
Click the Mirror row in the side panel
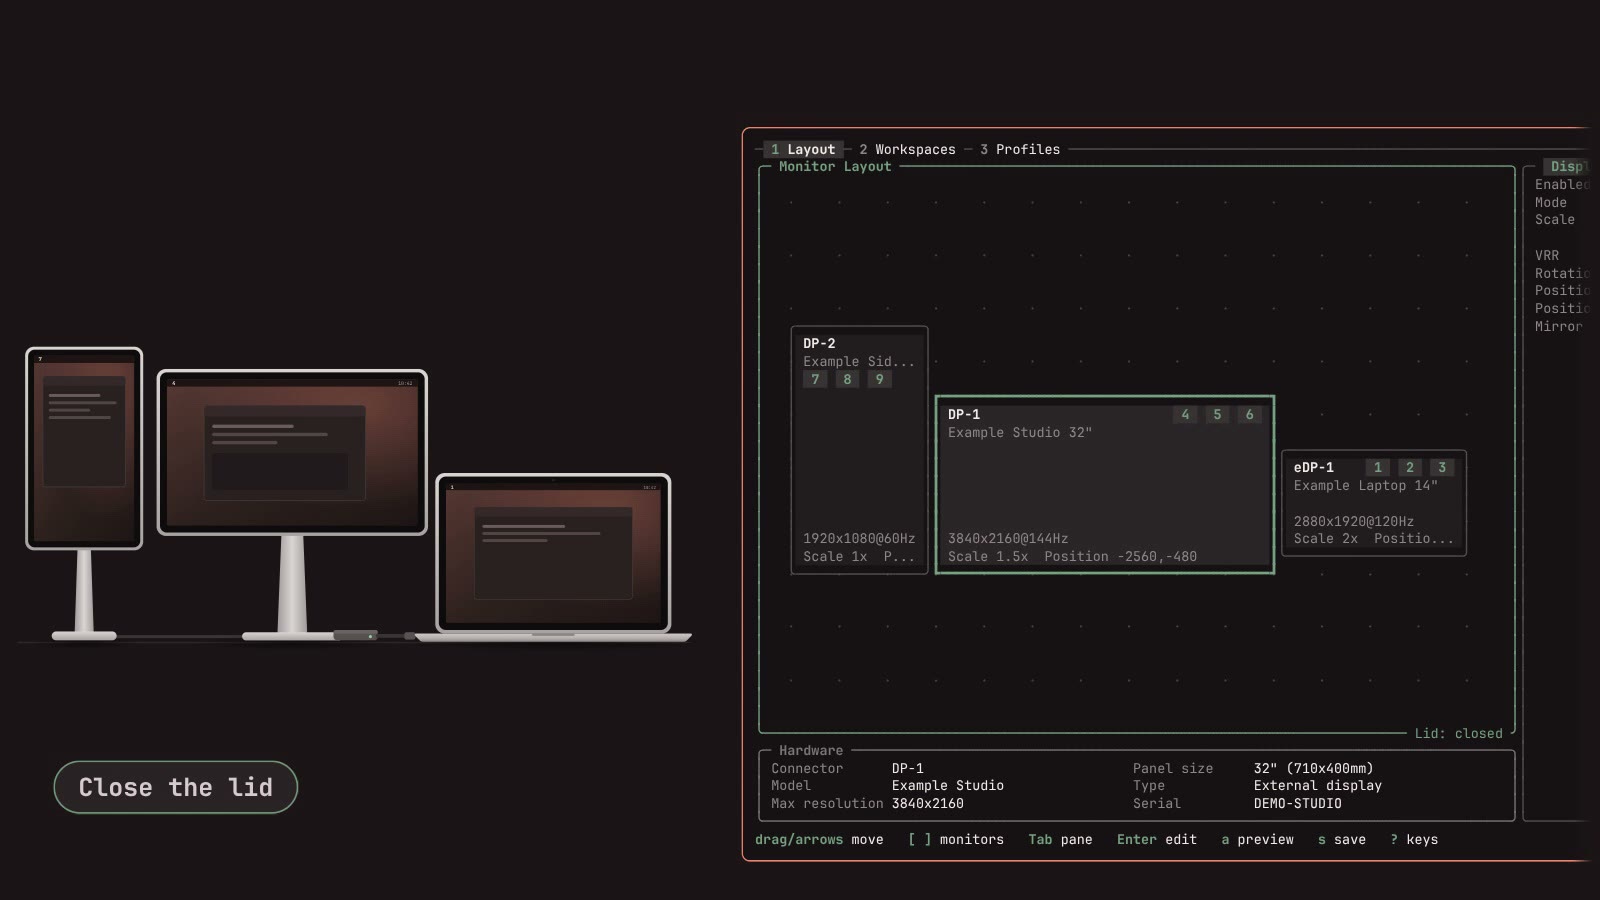[1561, 326]
